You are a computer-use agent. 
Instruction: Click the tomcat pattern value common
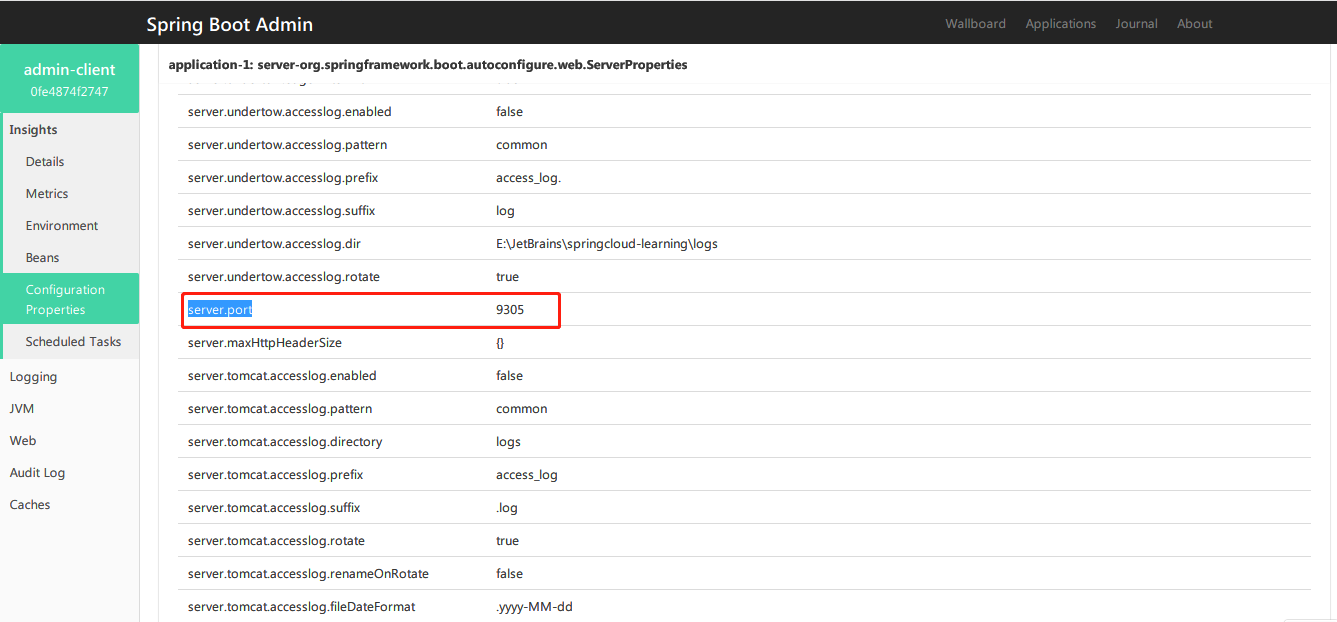click(x=522, y=409)
